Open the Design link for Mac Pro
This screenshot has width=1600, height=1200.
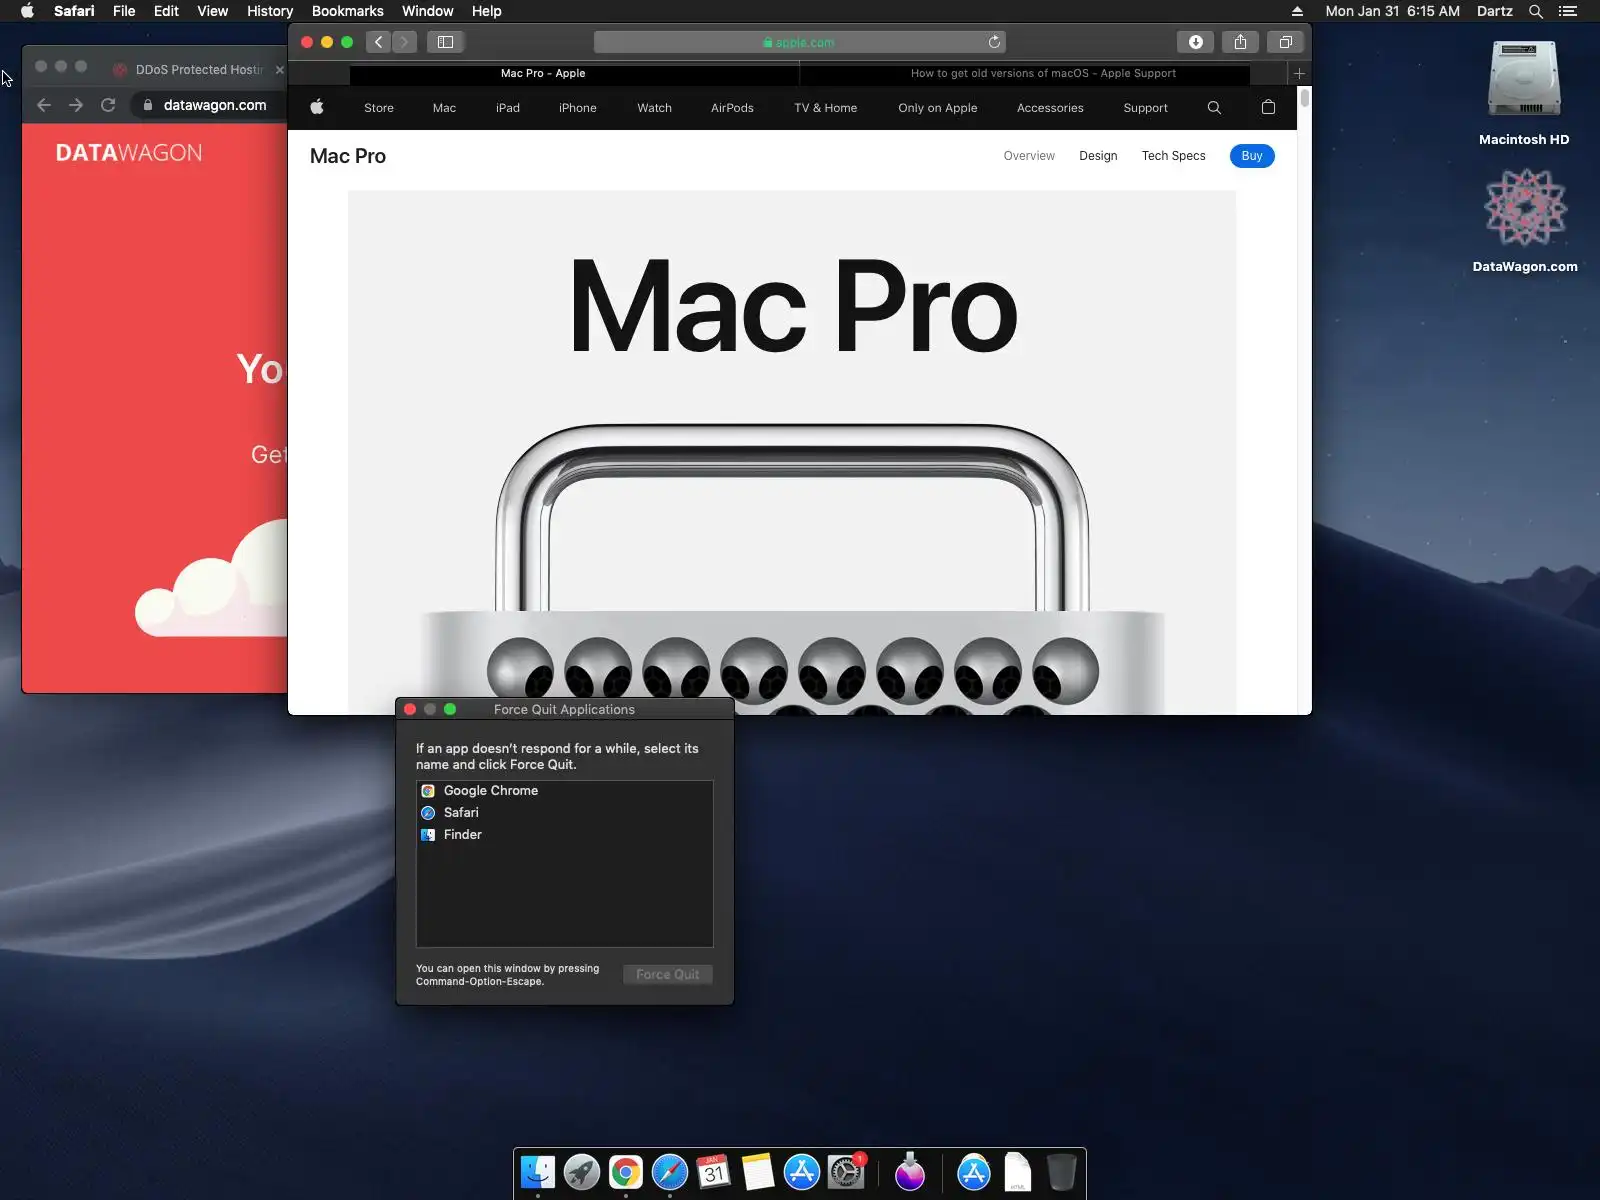[1098, 156]
